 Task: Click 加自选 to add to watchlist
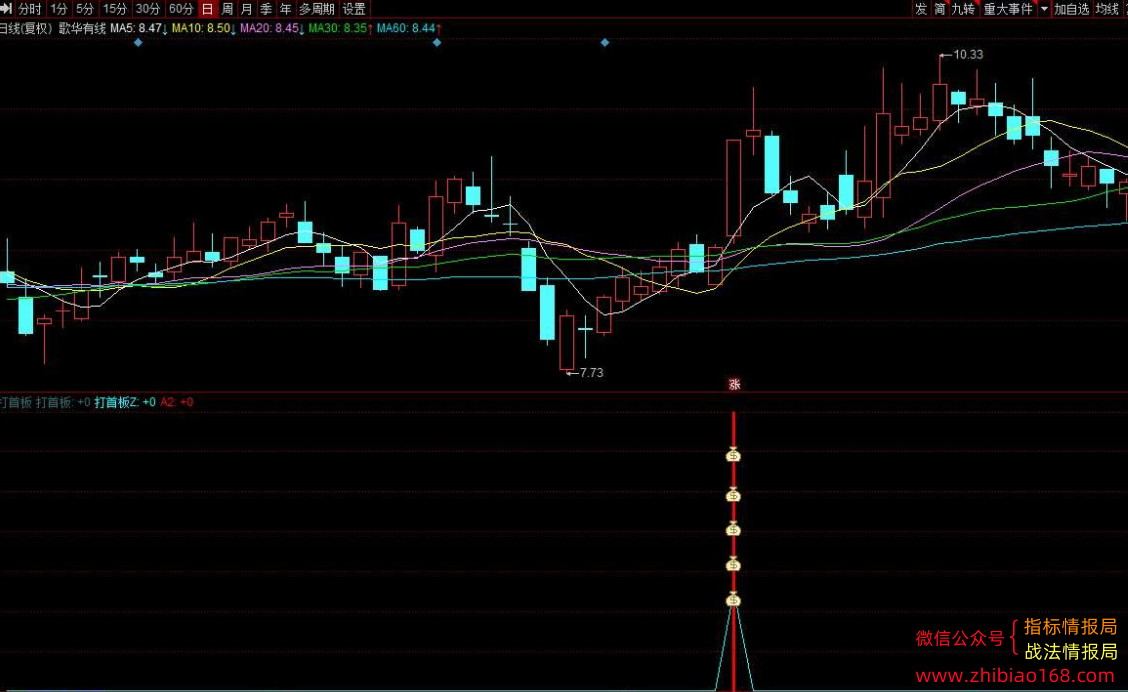[x=1072, y=9]
